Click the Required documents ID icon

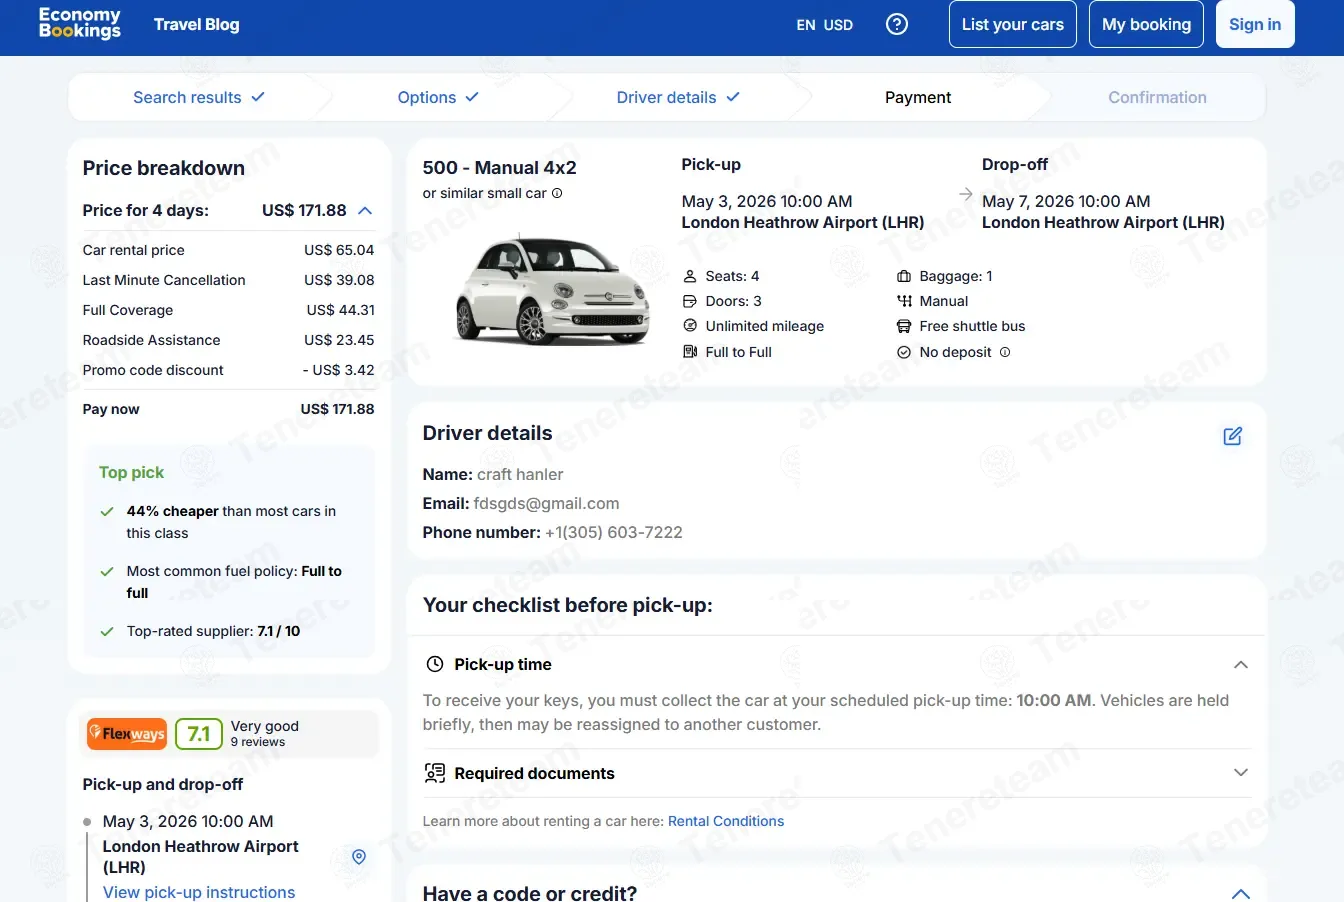[x=435, y=773]
